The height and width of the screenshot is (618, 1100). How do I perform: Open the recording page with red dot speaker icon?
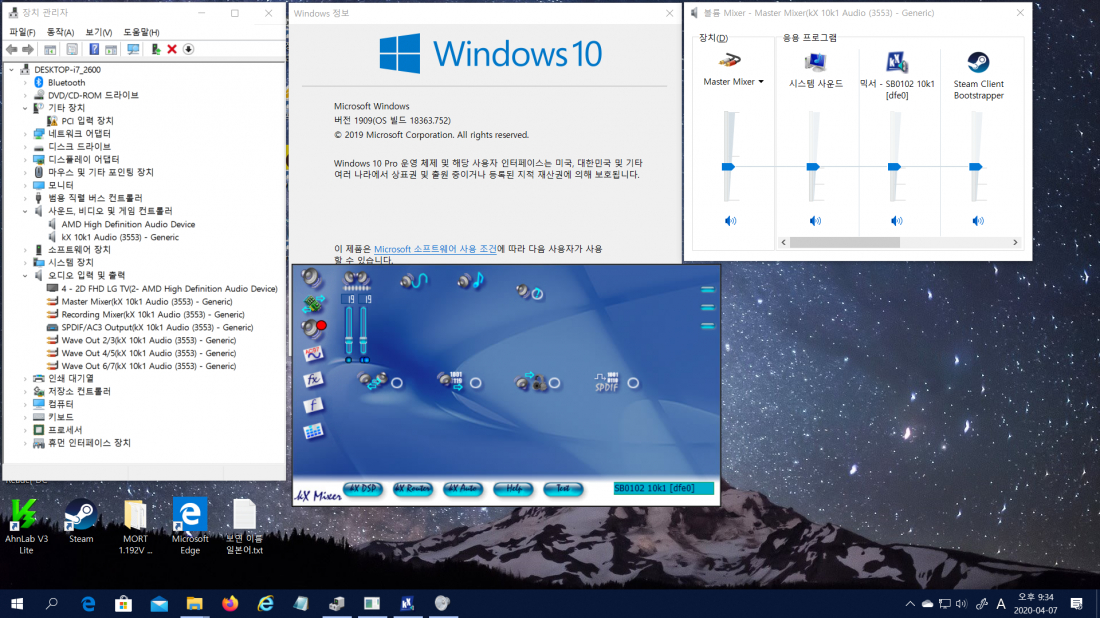click(313, 327)
